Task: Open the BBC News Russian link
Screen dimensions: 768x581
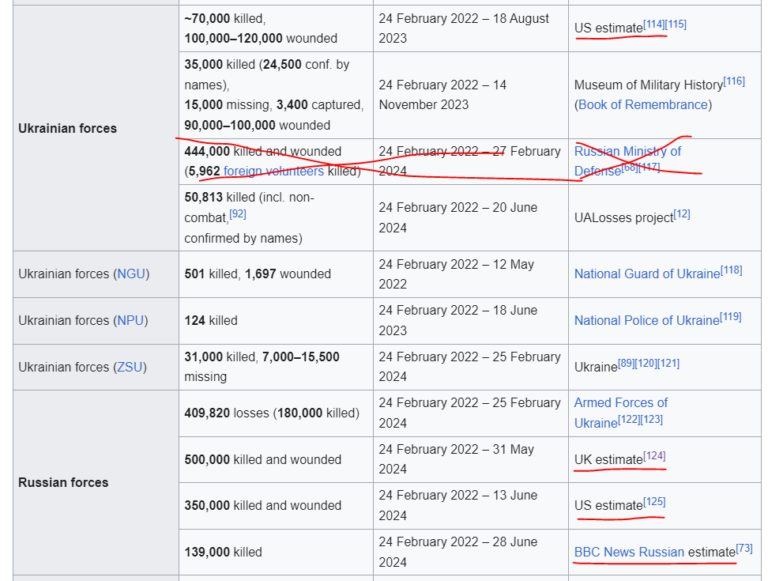Action: pos(629,552)
